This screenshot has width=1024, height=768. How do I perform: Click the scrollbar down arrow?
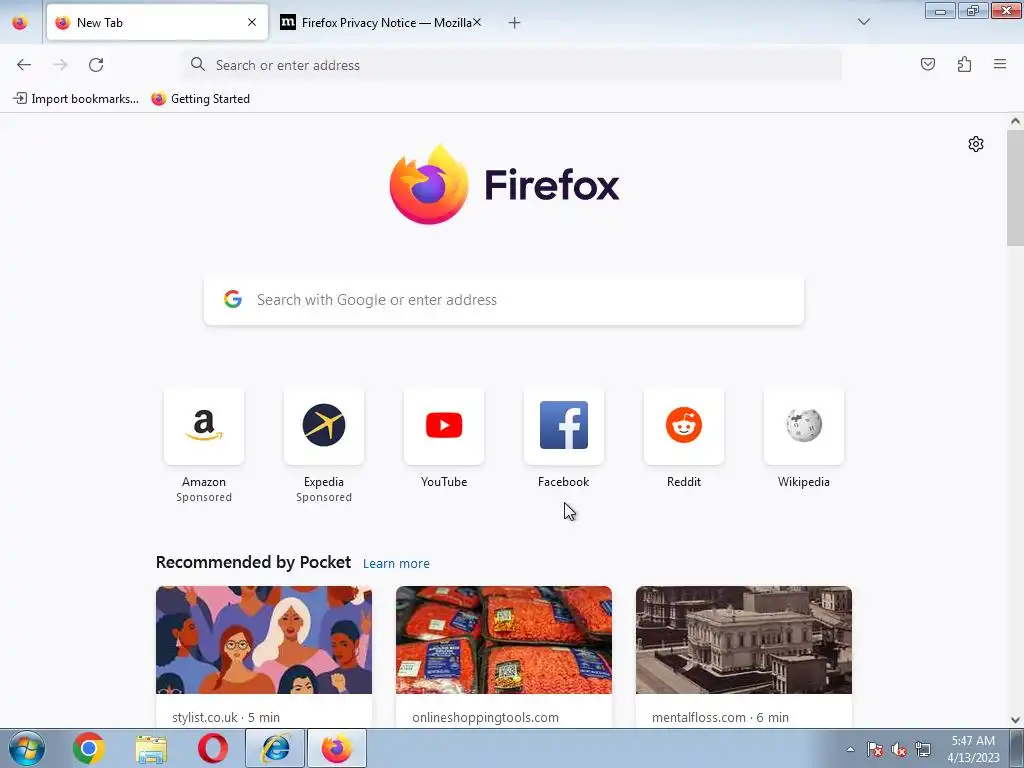point(1015,720)
